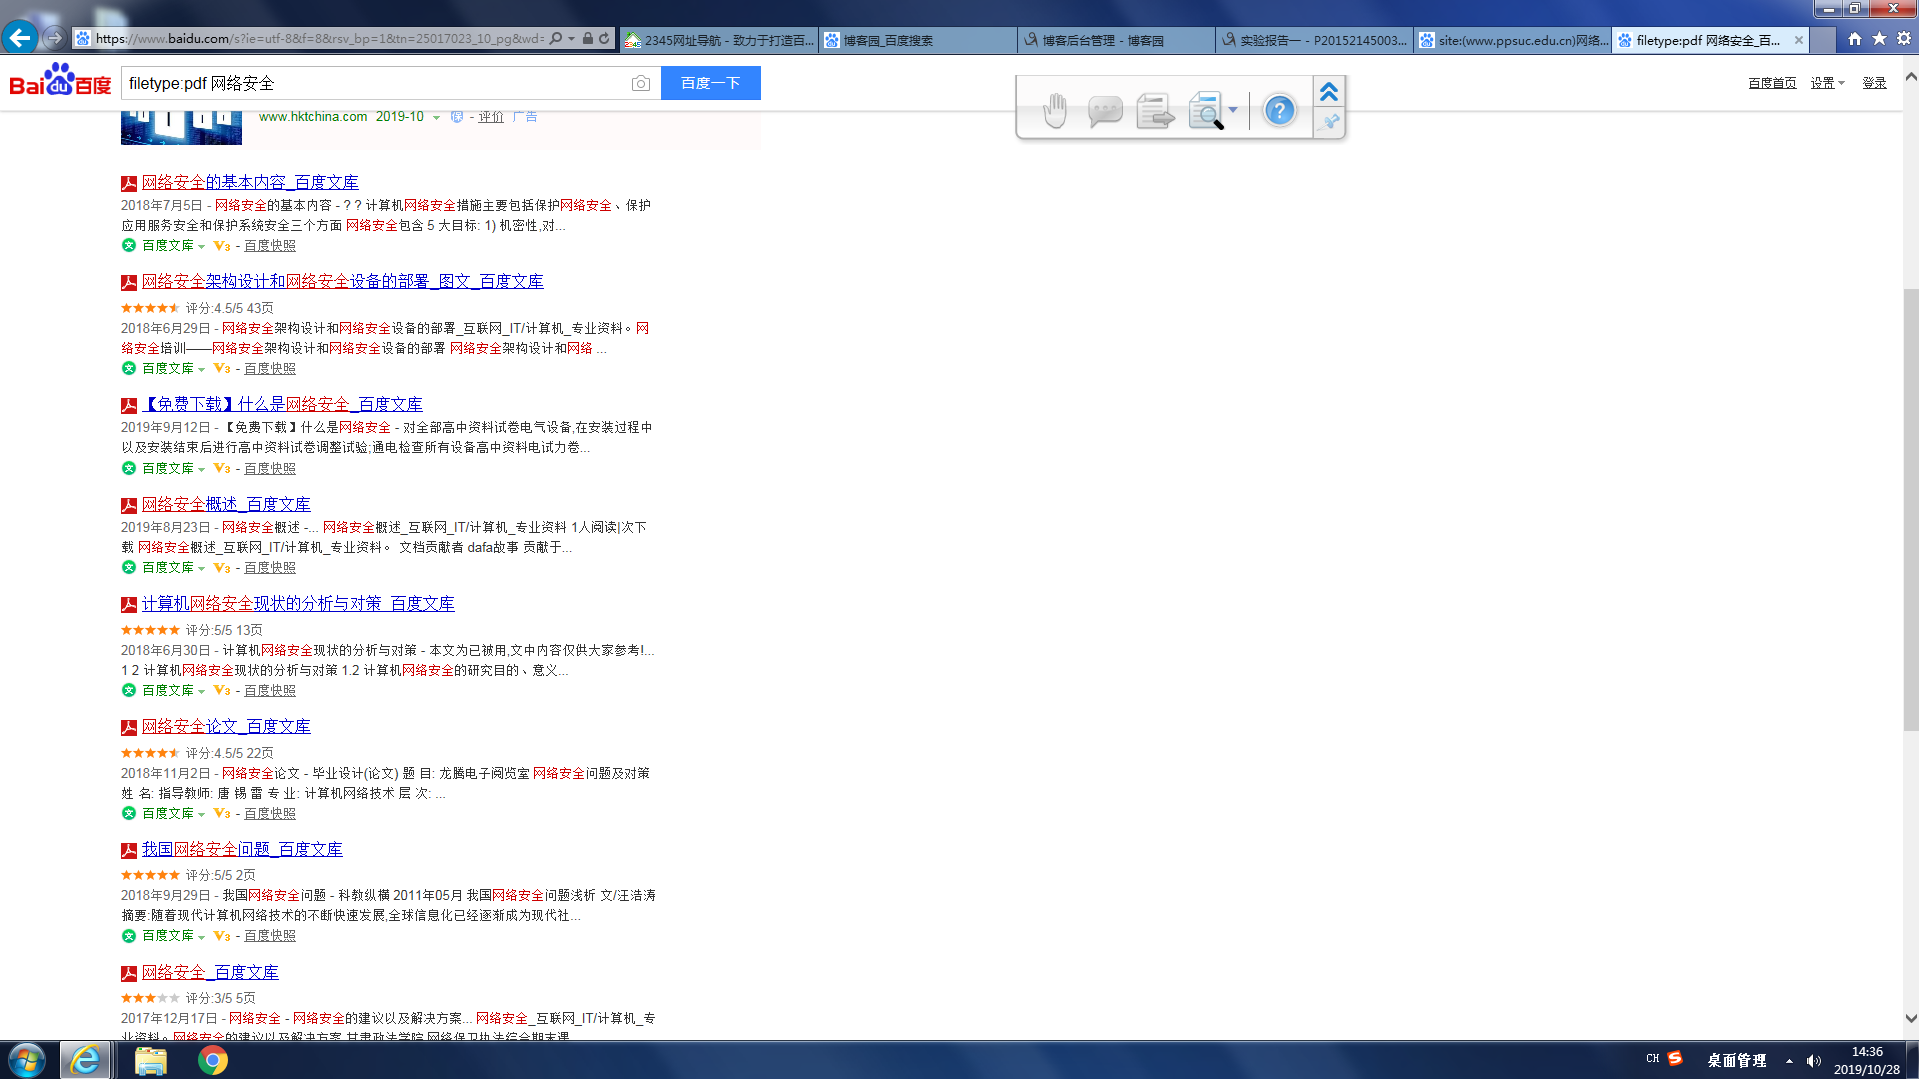Viewport: 1919px width, 1079px height.
Task: Click the hktchina ad thumbnail image
Action: tap(181, 127)
